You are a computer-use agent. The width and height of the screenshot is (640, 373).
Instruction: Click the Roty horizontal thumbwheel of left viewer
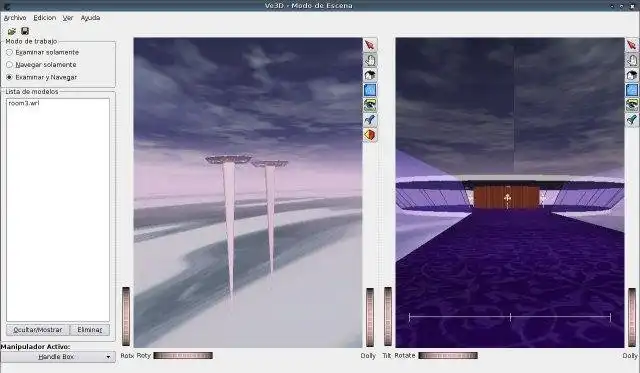[183, 355]
